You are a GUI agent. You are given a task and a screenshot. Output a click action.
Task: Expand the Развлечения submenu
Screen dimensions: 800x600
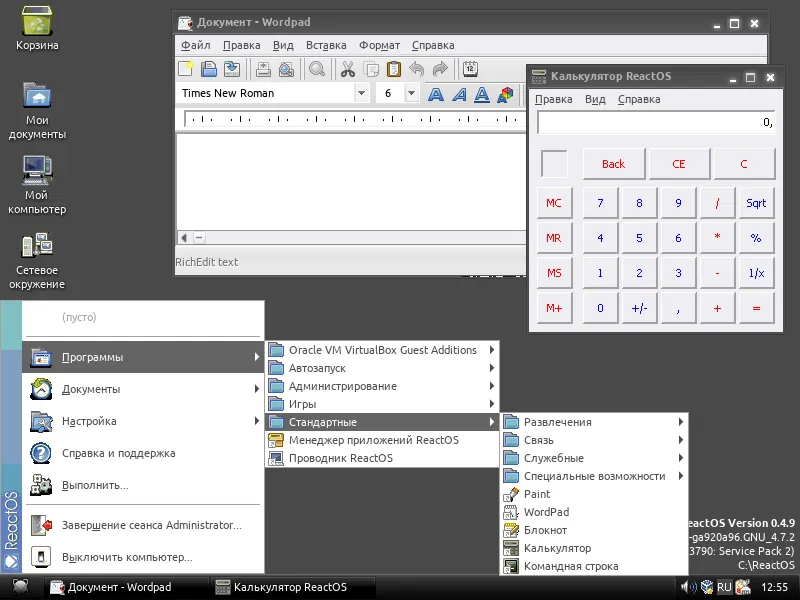(594, 422)
